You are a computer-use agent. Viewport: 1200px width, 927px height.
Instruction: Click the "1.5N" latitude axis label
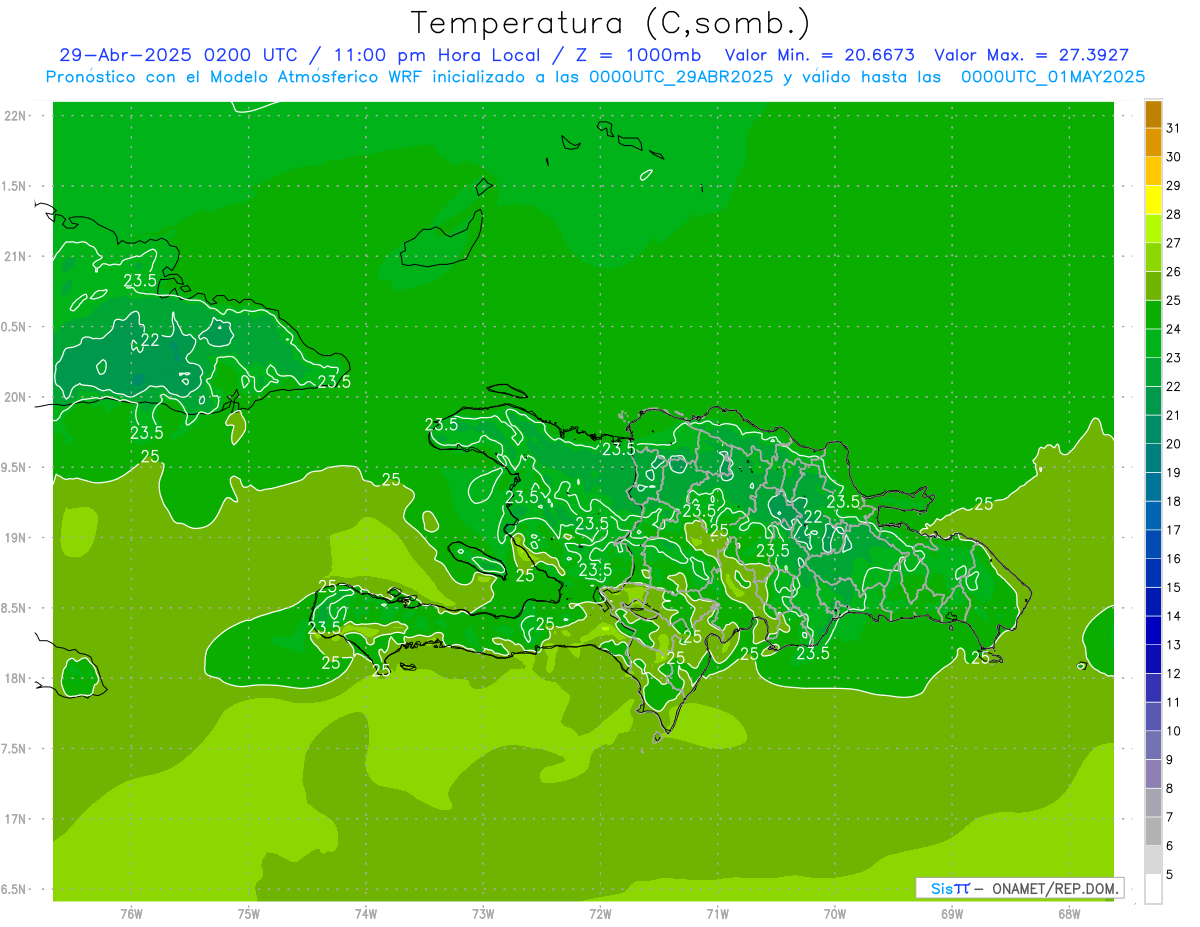point(15,186)
